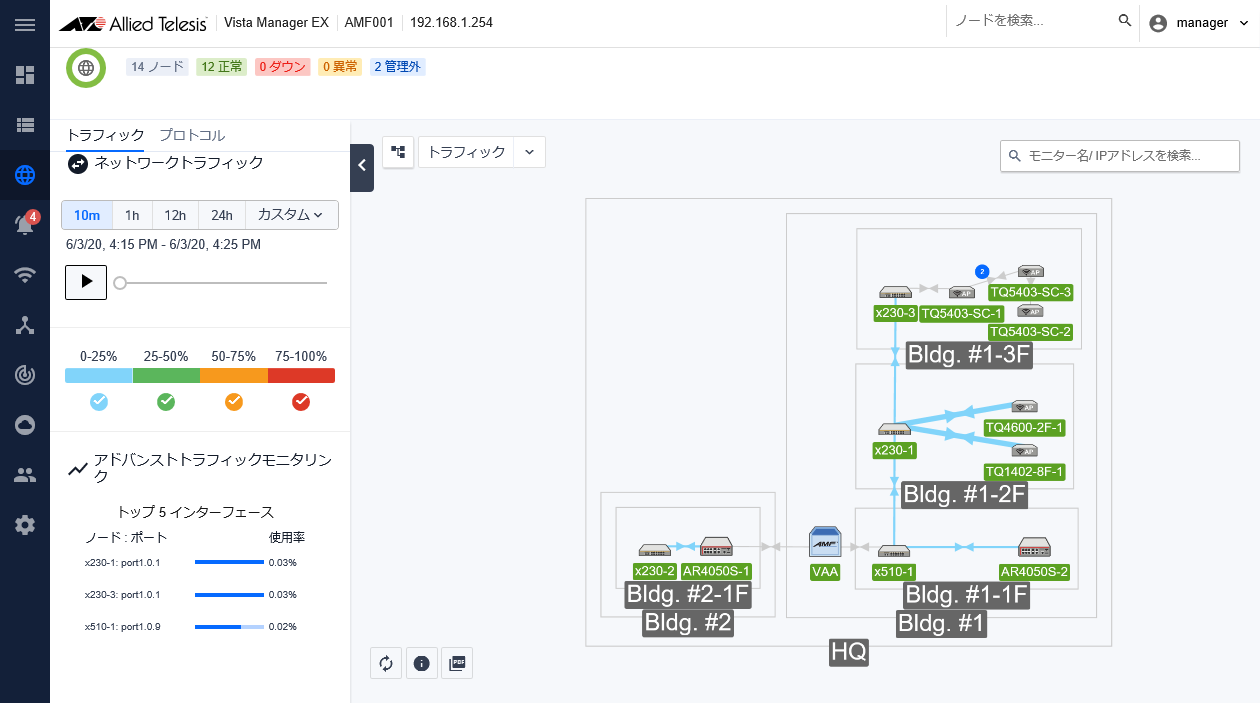
Task: Select the AR4050S-1 router icon
Action: (716, 547)
